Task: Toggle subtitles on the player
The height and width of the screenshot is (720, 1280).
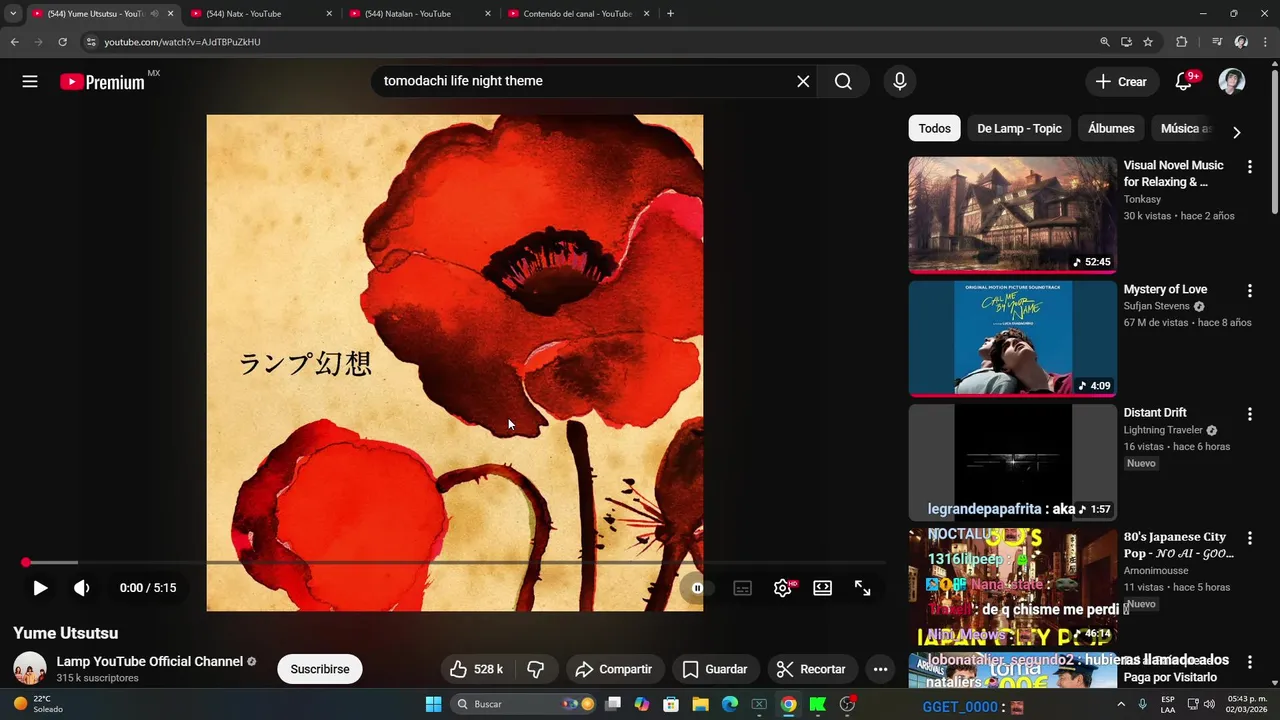Action: click(743, 588)
